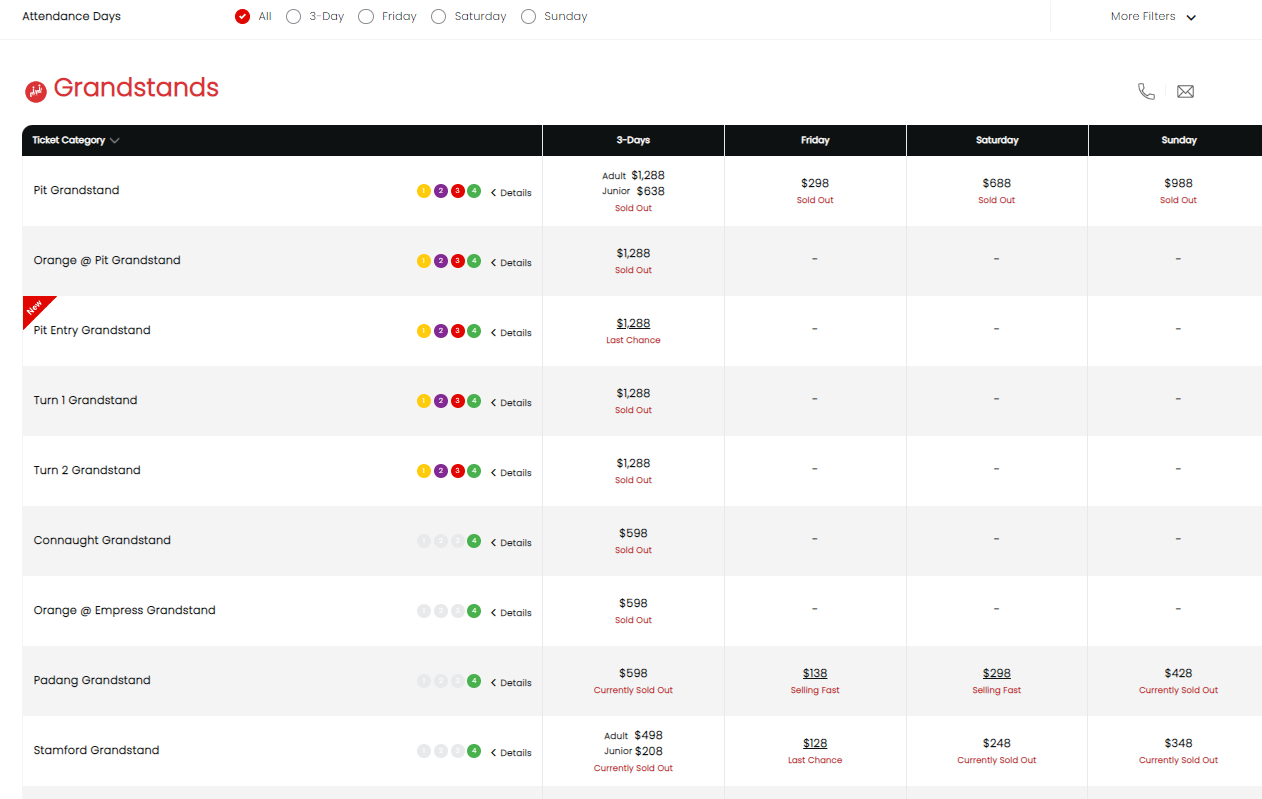Click green zone 4 circle for Orange @ Empress Grandstand
This screenshot has height=799, width=1262.
coord(474,611)
